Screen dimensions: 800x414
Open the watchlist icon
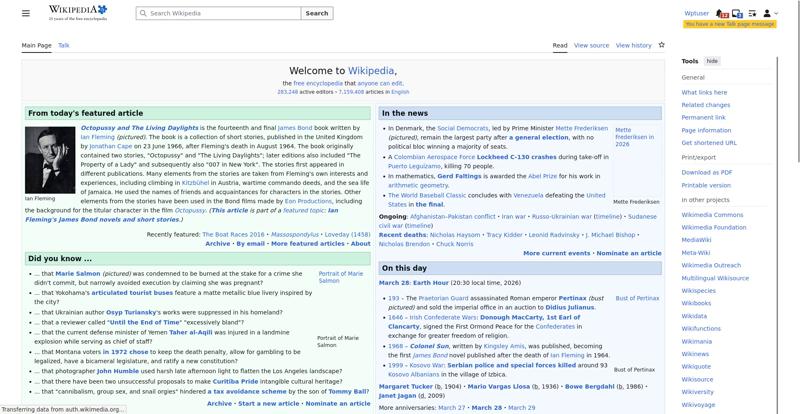pyautogui.click(x=752, y=13)
